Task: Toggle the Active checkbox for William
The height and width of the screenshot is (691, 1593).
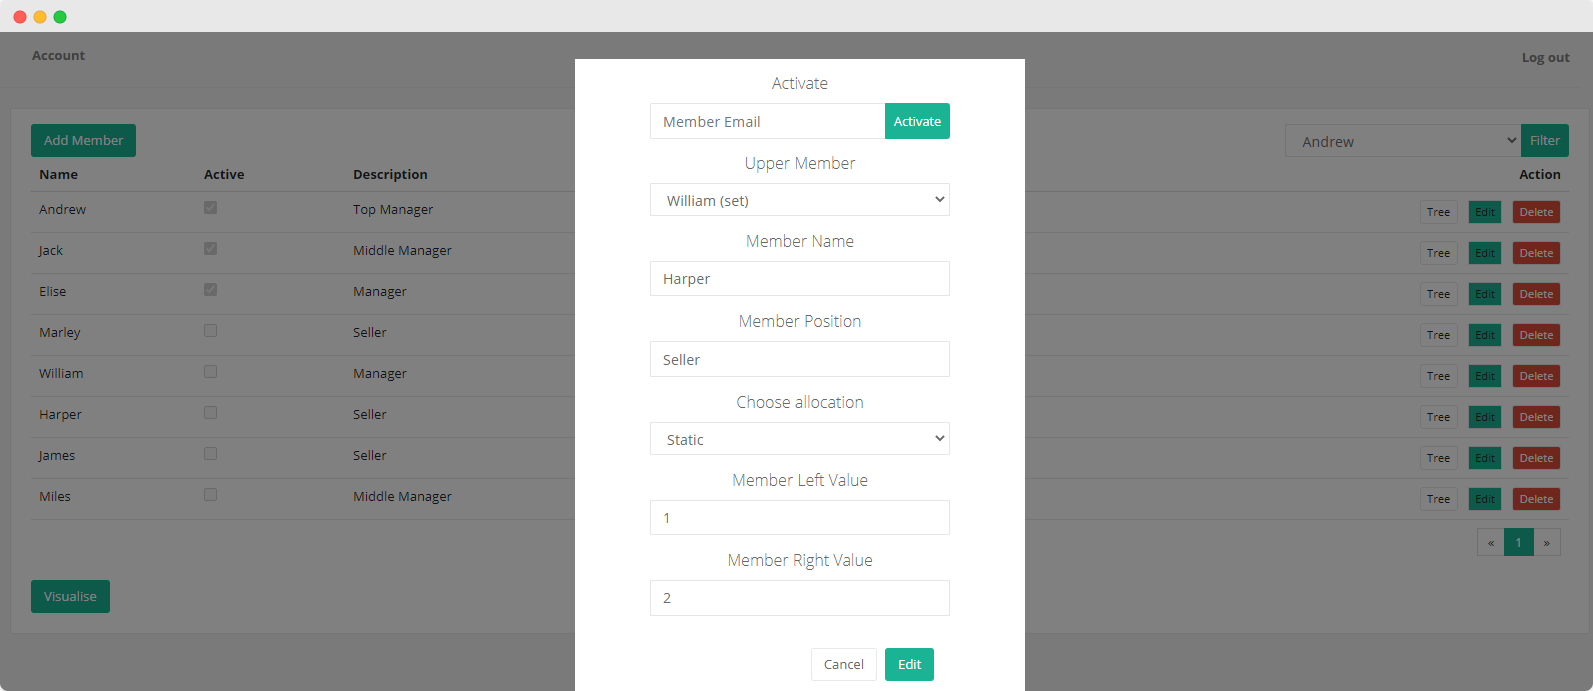Action: click(x=210, y=372)
